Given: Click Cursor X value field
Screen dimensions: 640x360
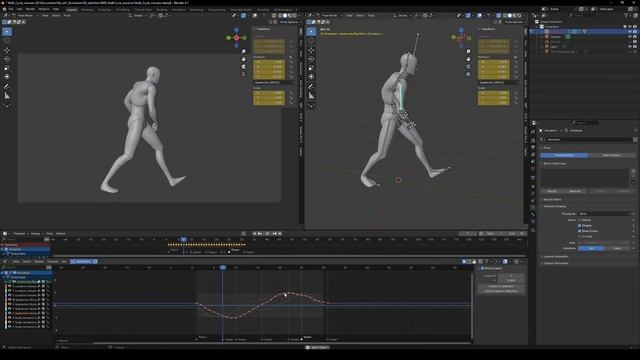Looking at the screenshot, I should click(x=511, y=276).
